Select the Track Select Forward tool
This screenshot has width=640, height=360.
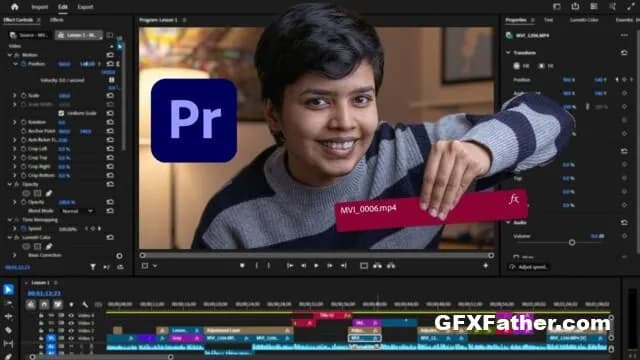[x=8, y=303]
